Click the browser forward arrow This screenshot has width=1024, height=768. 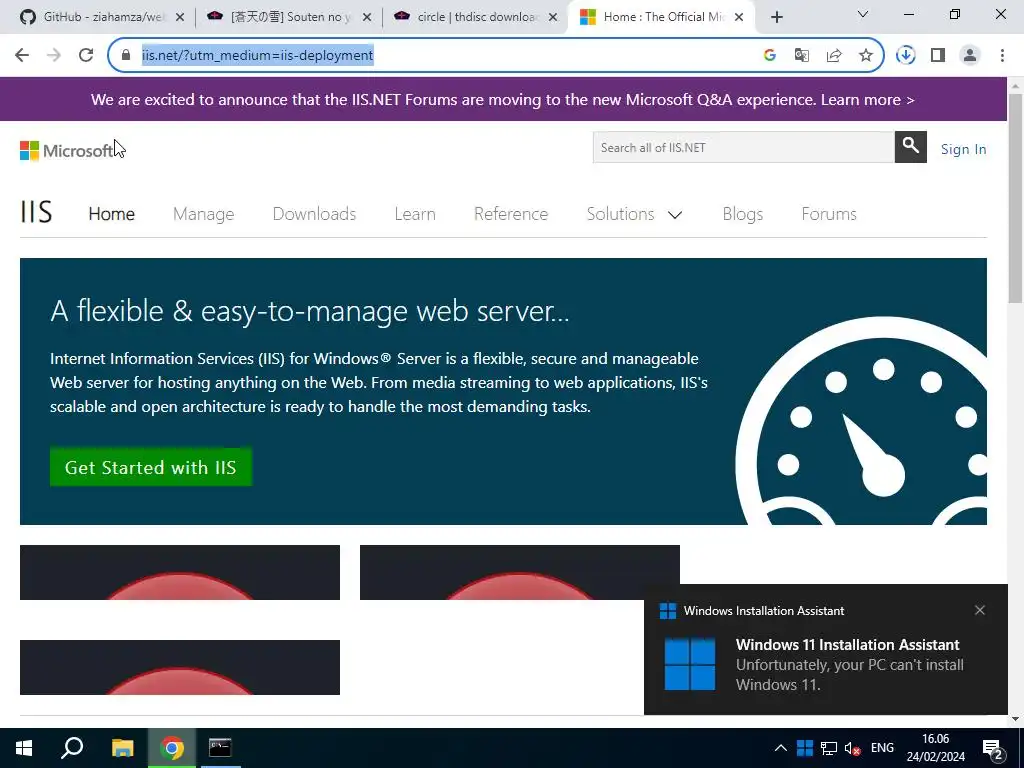click(54, 56)
